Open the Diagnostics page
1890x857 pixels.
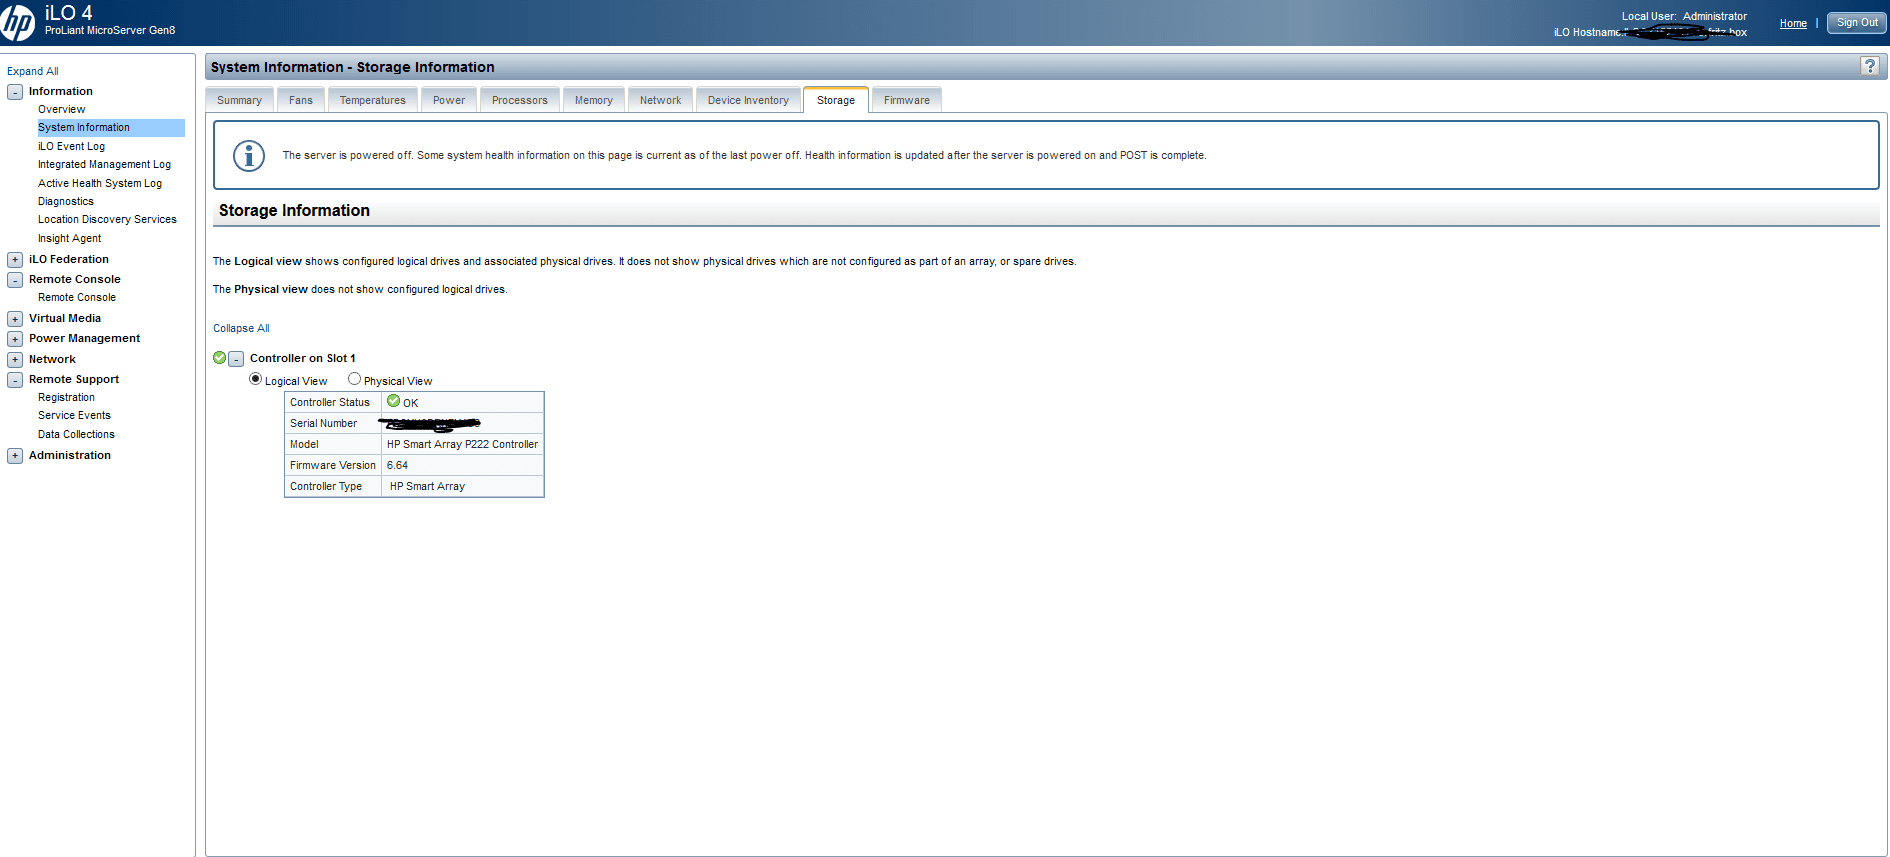click(x=66, y=201)
